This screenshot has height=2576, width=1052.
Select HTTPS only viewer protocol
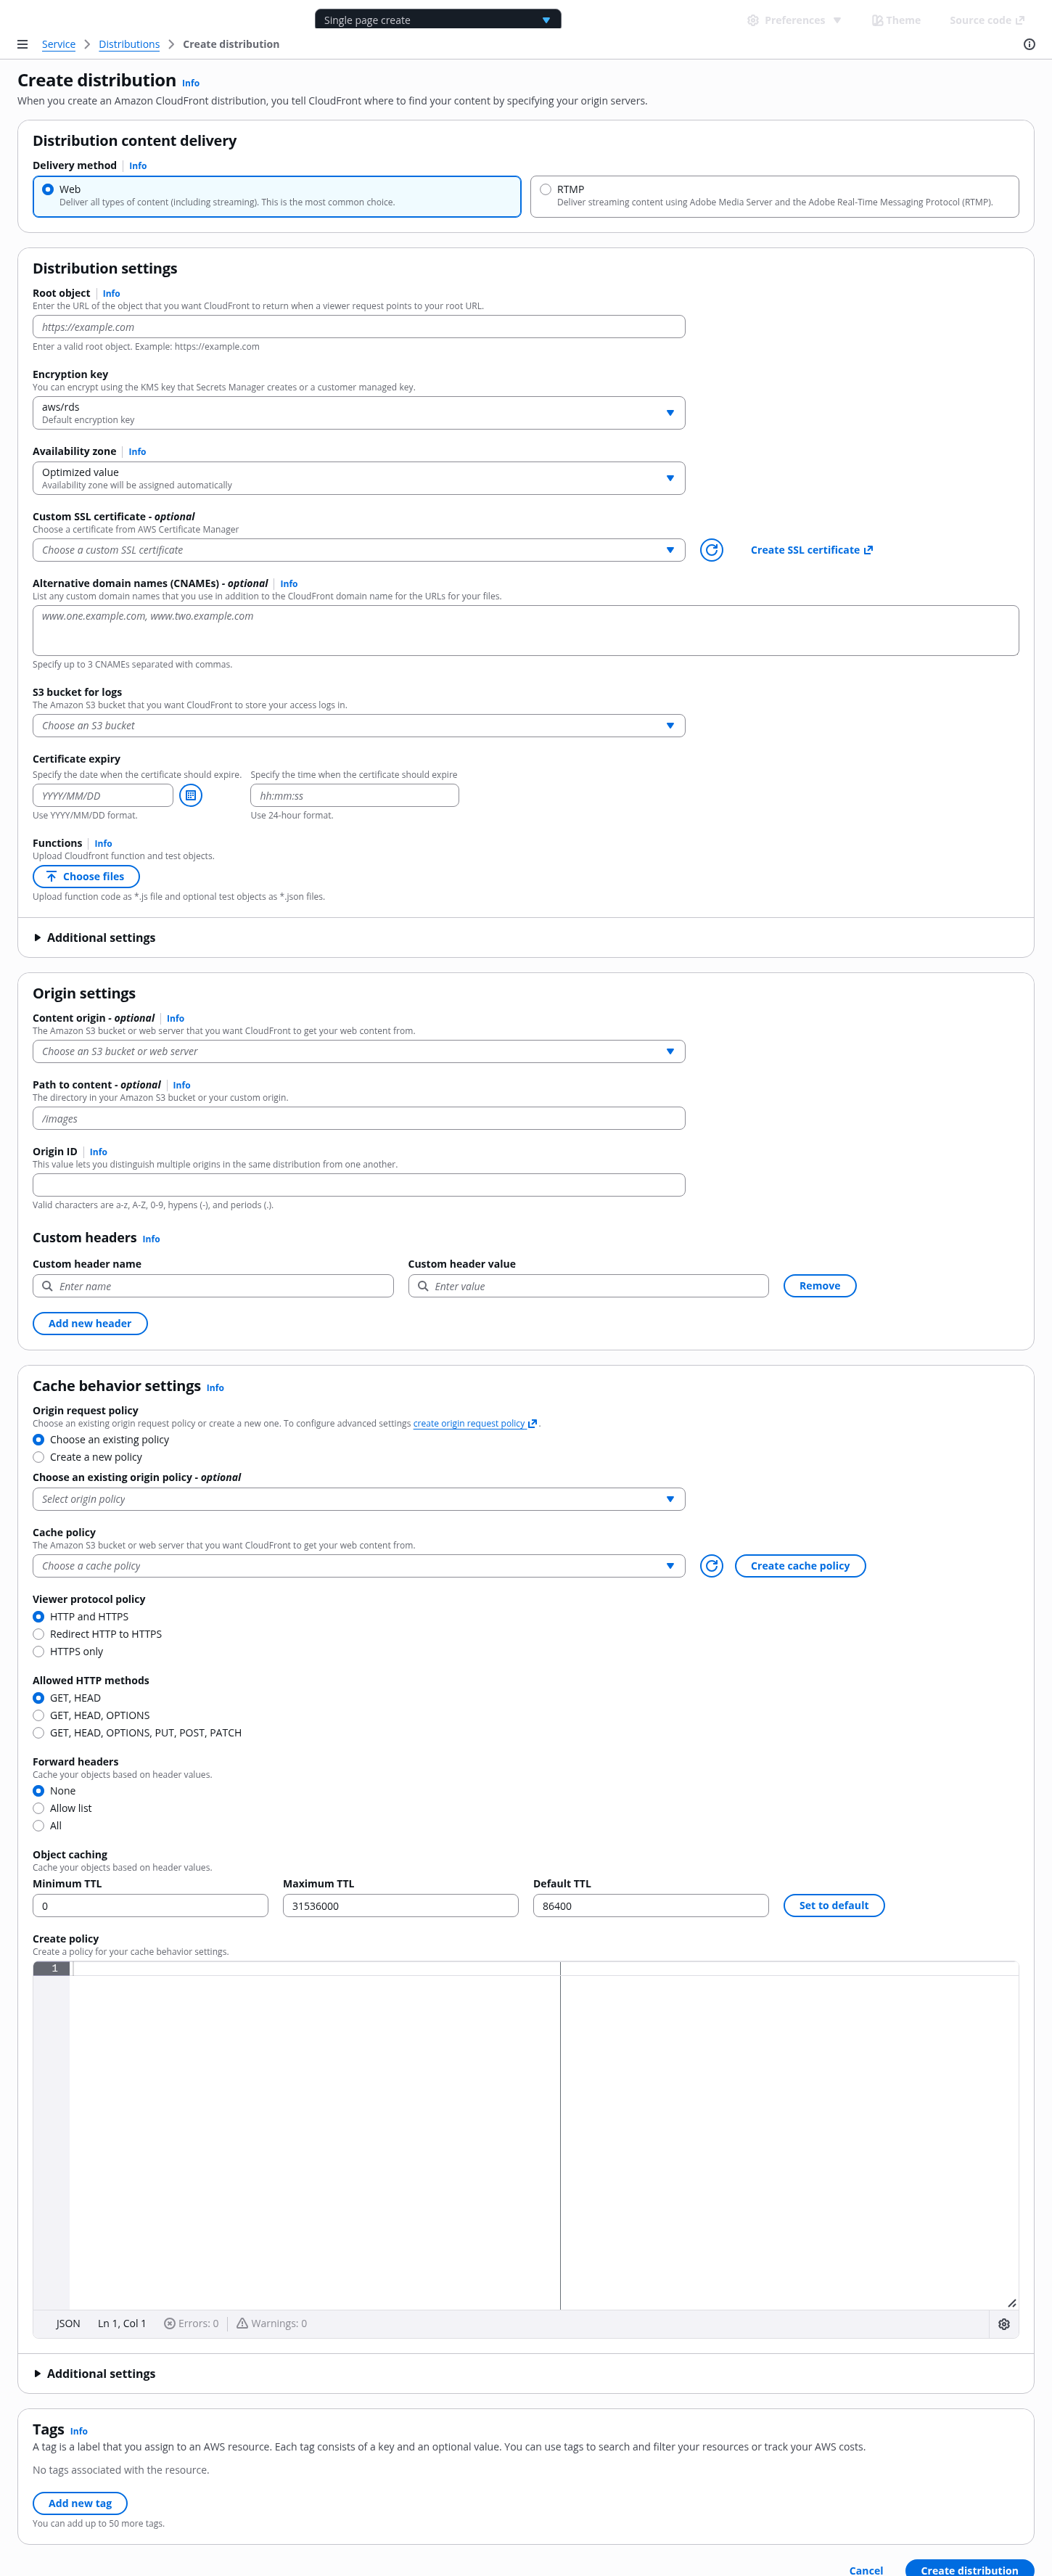pos(39,1652)
